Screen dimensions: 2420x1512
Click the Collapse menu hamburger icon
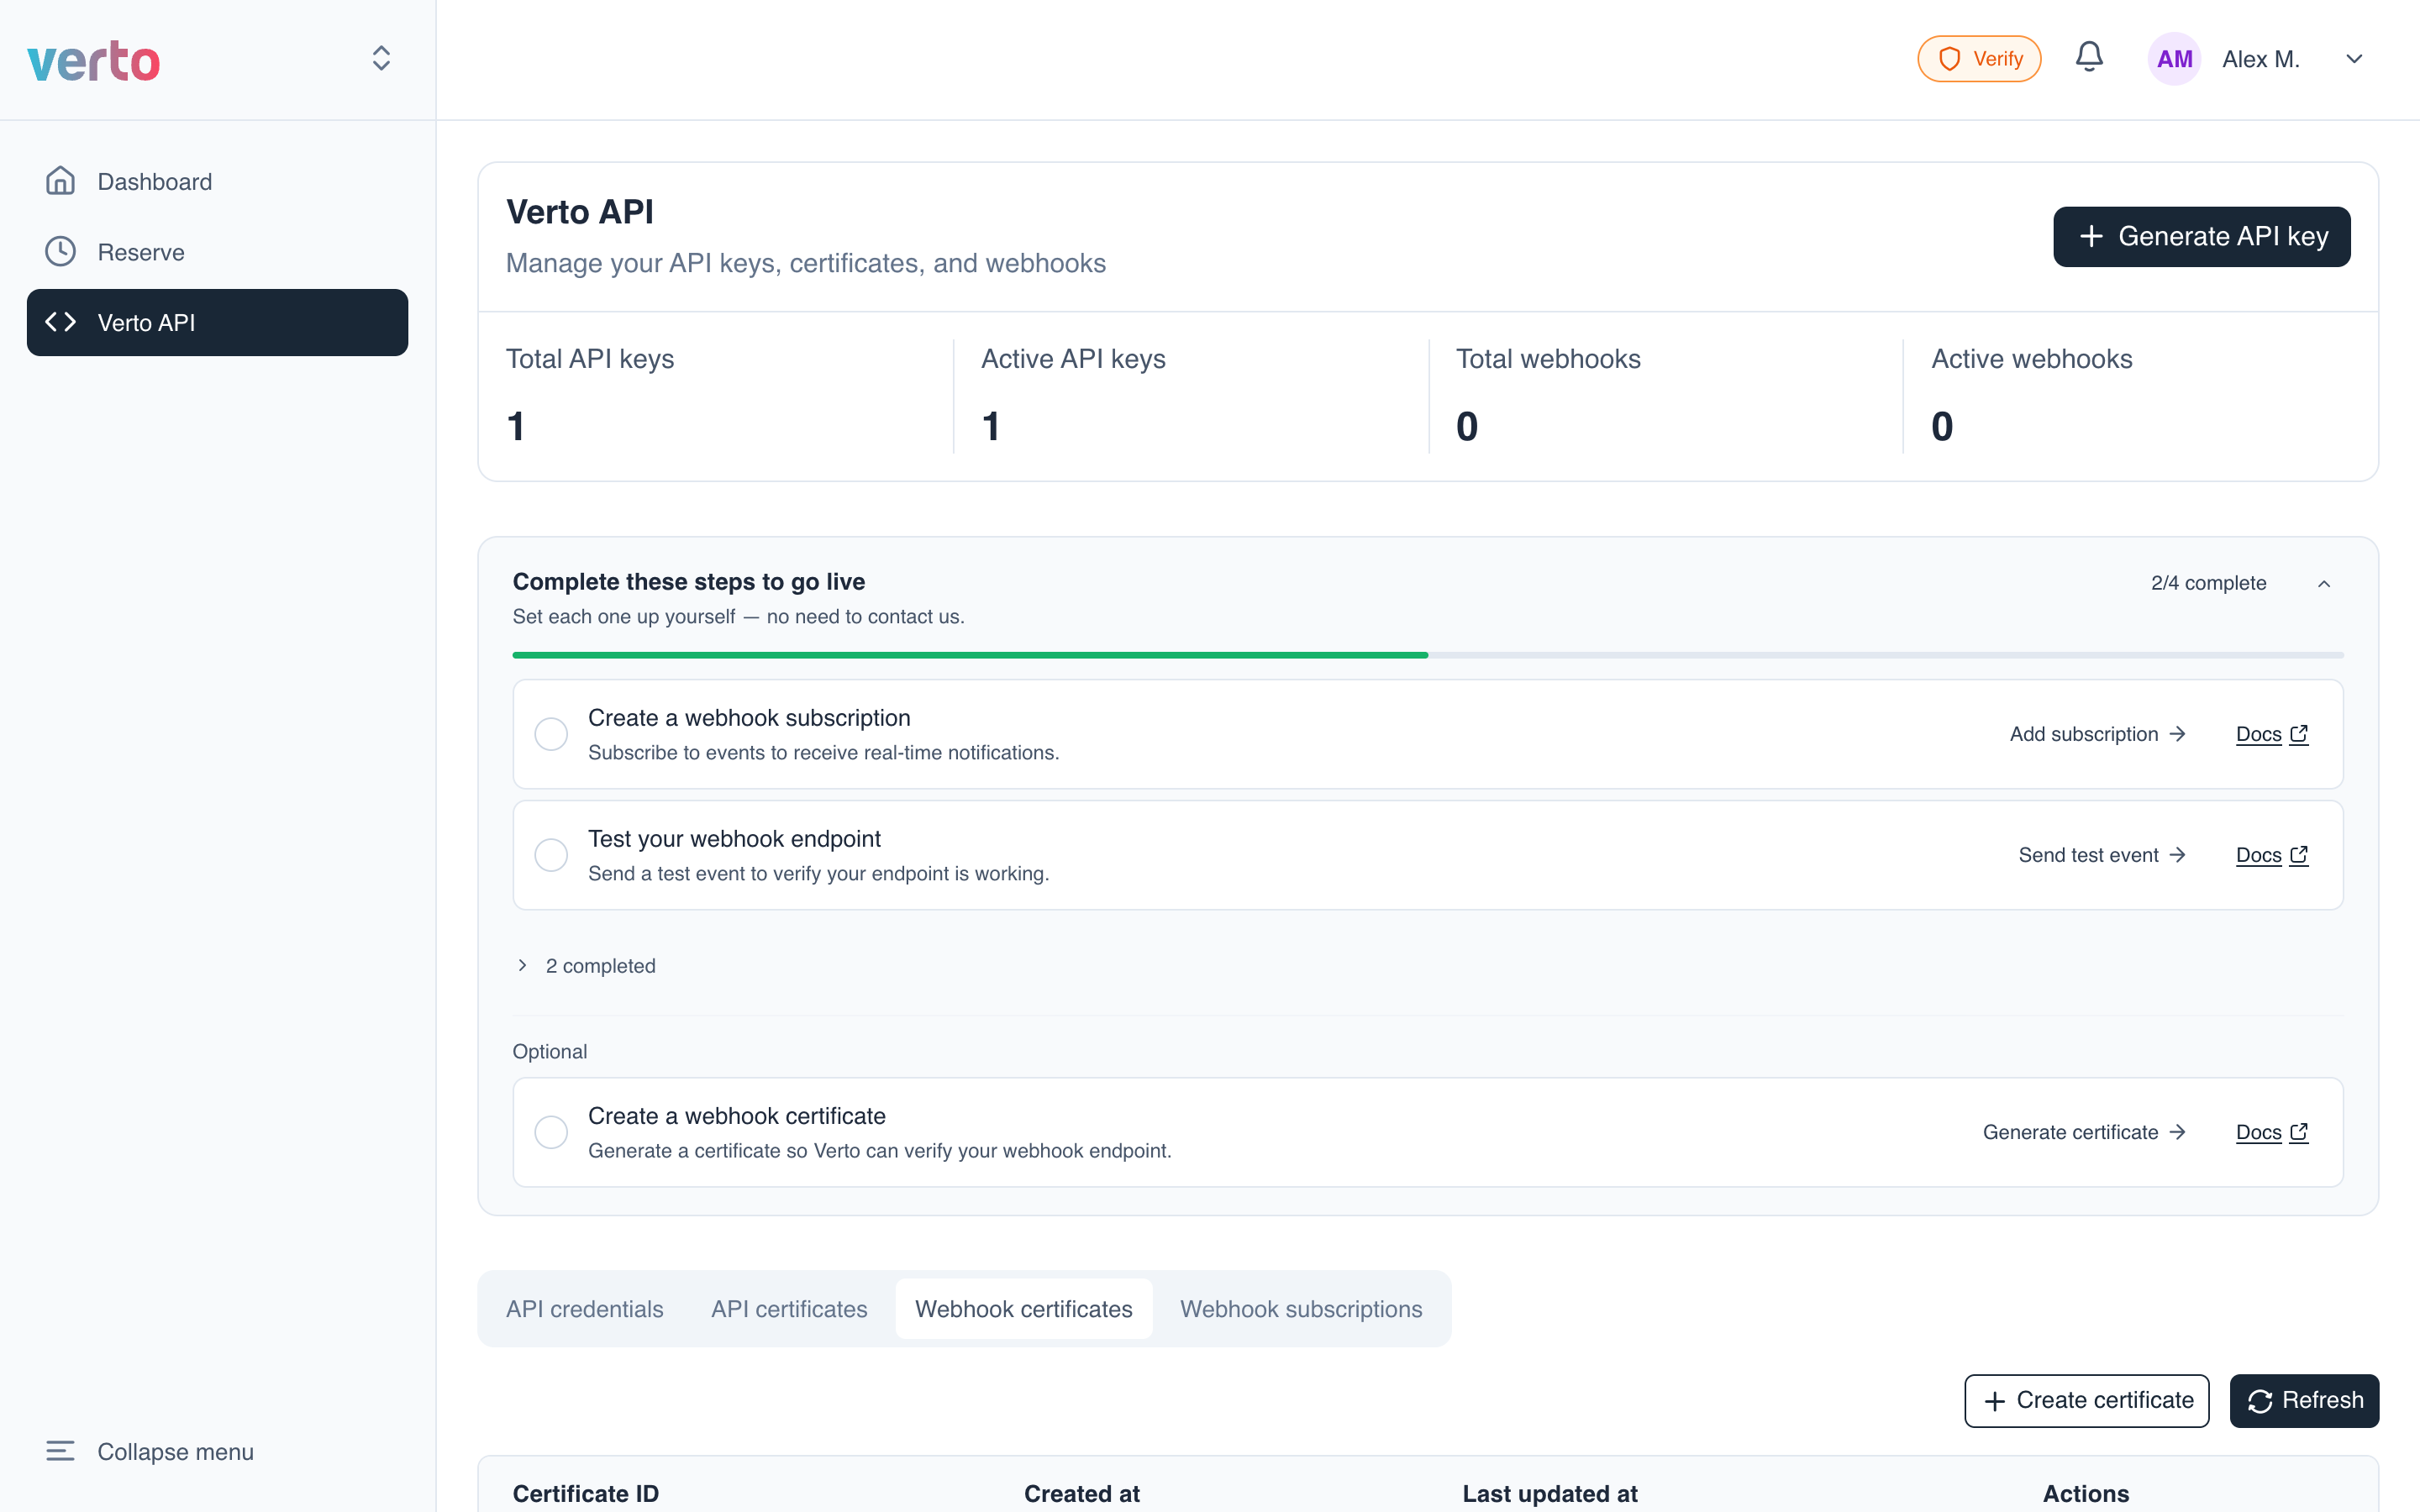click(x=61, y=1450)
